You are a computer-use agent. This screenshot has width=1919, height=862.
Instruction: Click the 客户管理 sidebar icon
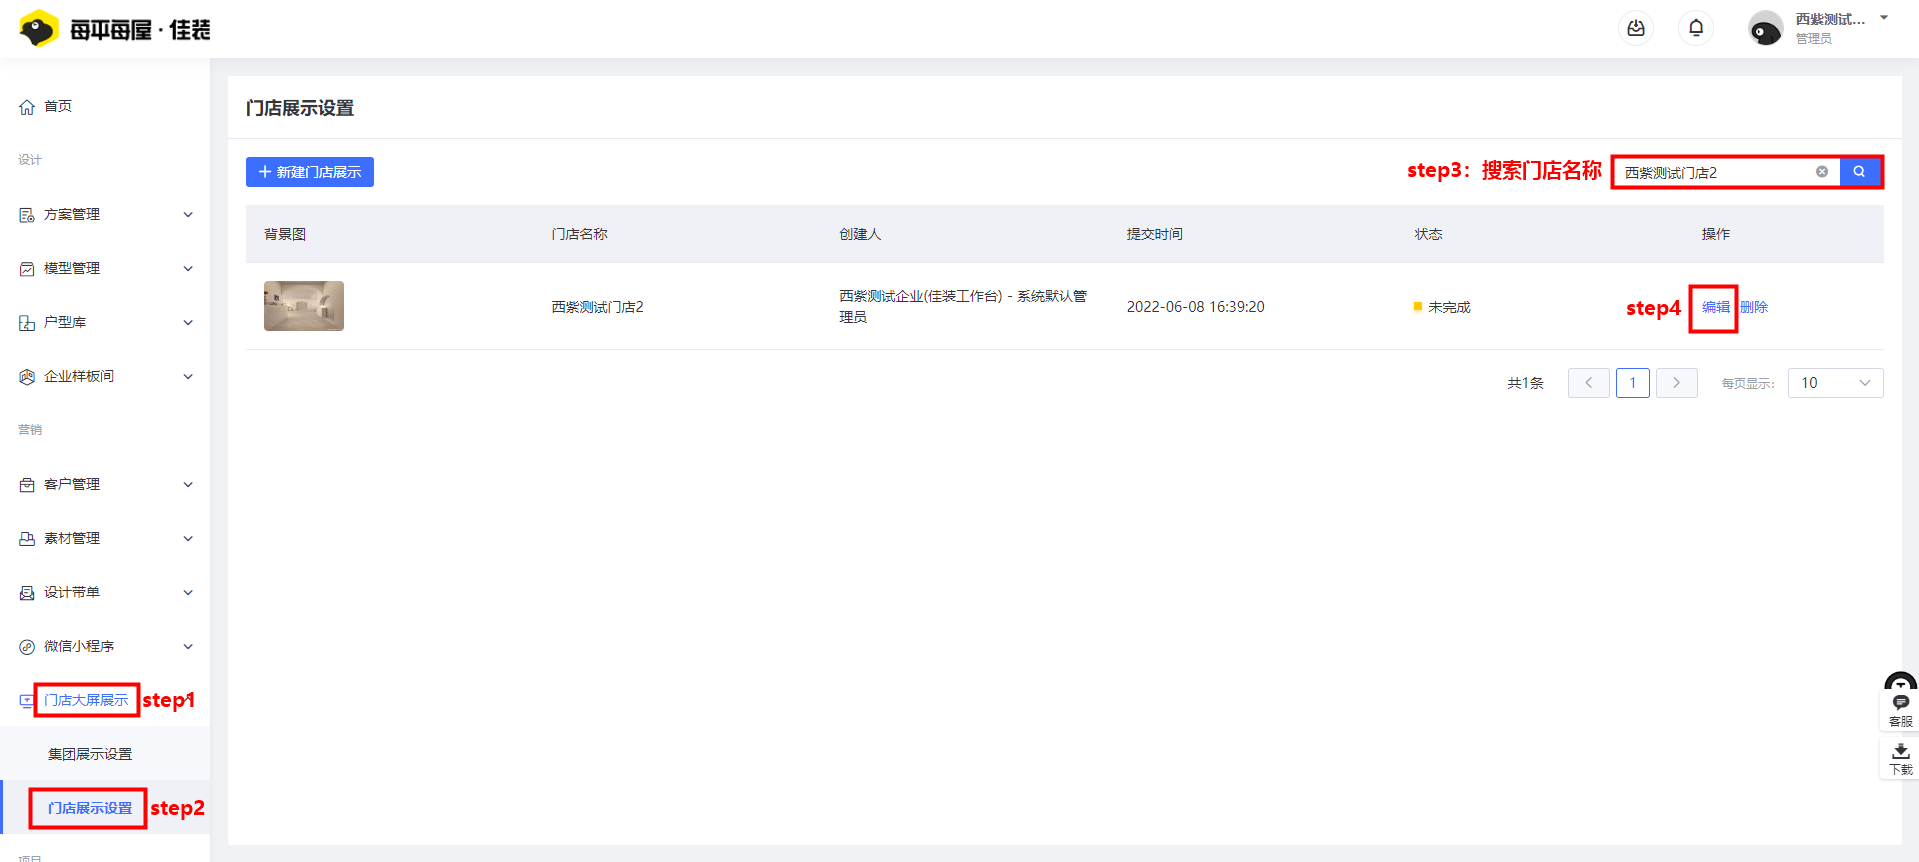click(27, 485)
